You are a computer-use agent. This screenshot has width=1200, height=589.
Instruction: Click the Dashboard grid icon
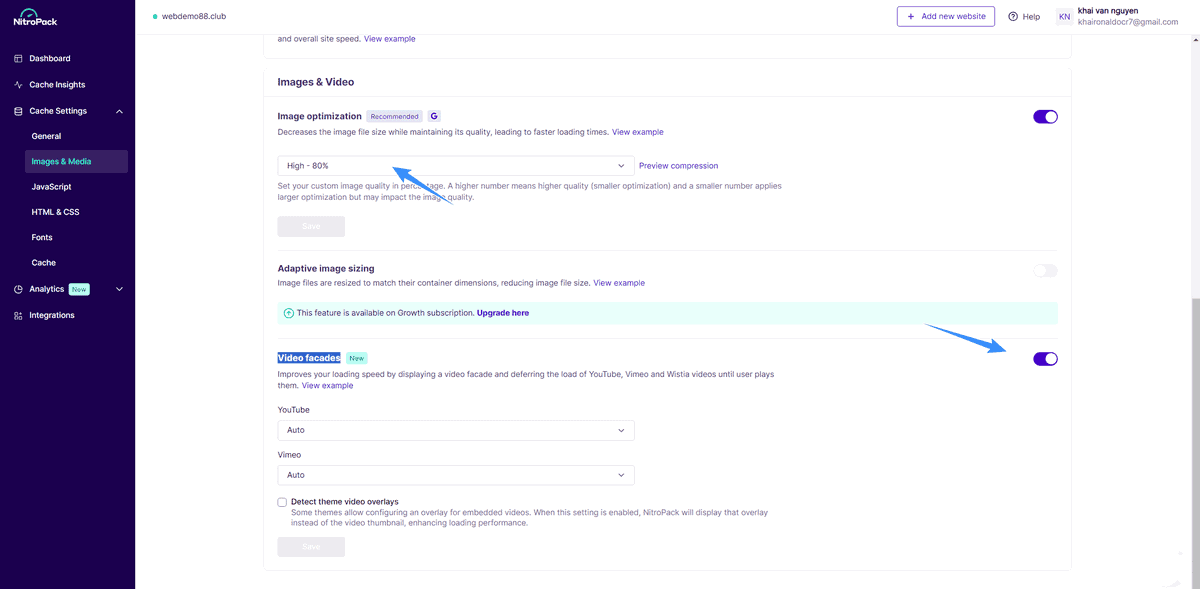point(18,59)
